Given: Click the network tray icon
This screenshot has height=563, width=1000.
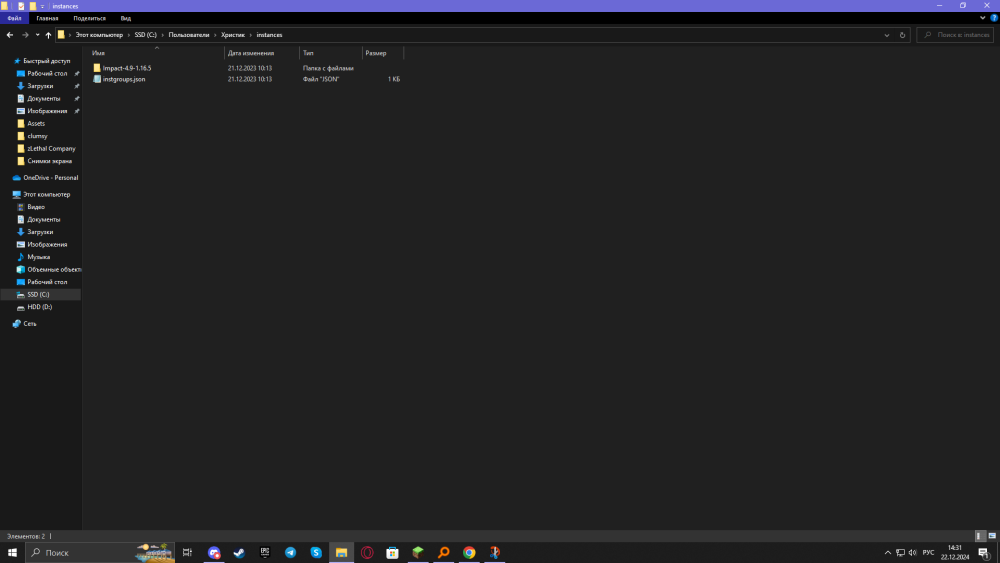Looking at the screenshot, I should tap(901, 553).
